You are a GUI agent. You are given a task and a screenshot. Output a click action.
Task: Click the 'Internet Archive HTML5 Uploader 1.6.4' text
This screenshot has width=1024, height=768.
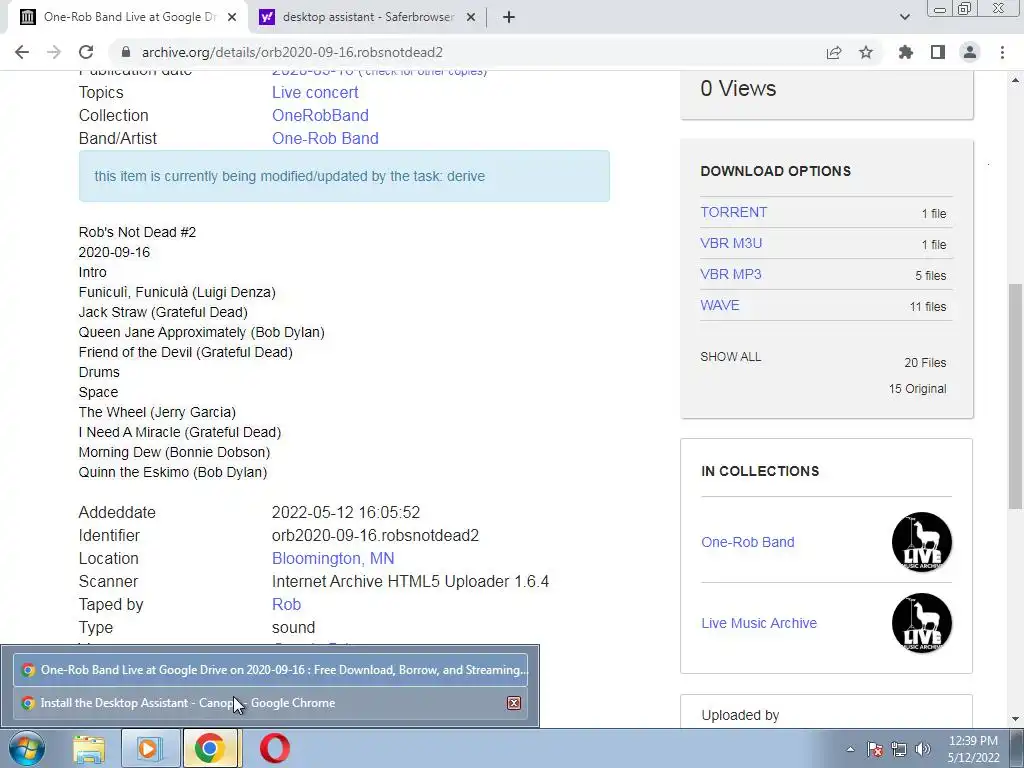point(410,581)
